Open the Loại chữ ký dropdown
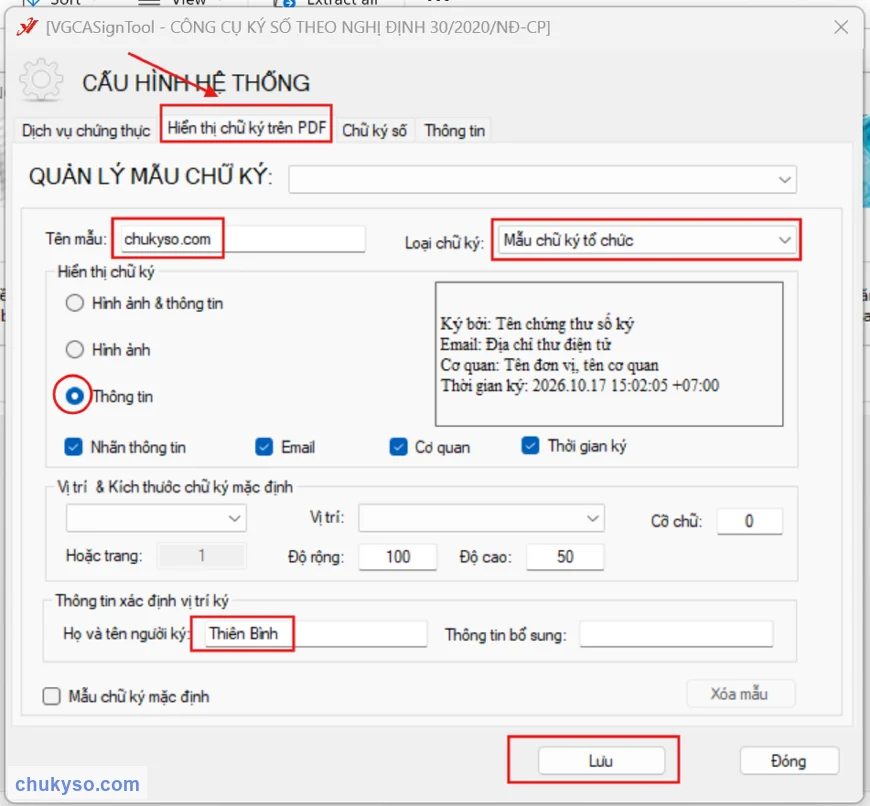 point(646,240)
